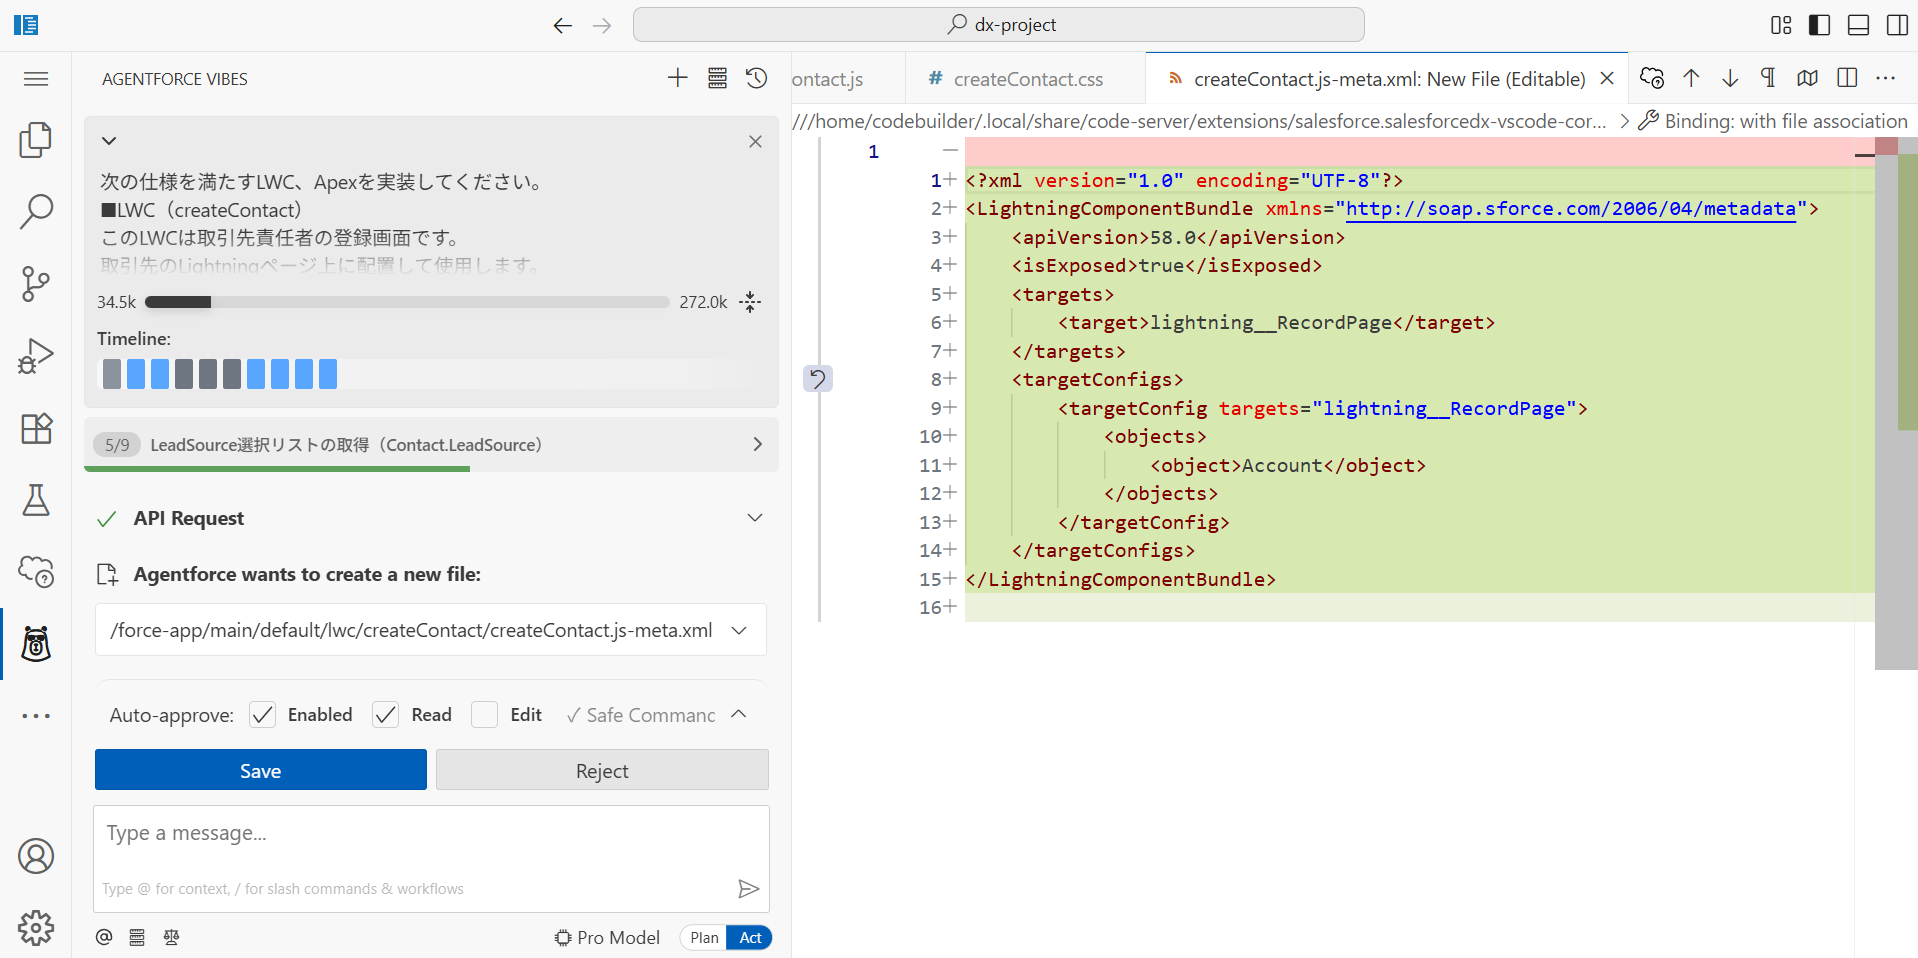Viewport: 1918px width, 958px height.
Task: Select the createContact.js-meta.xml editor tab
Action: [x=1380, y=78]
